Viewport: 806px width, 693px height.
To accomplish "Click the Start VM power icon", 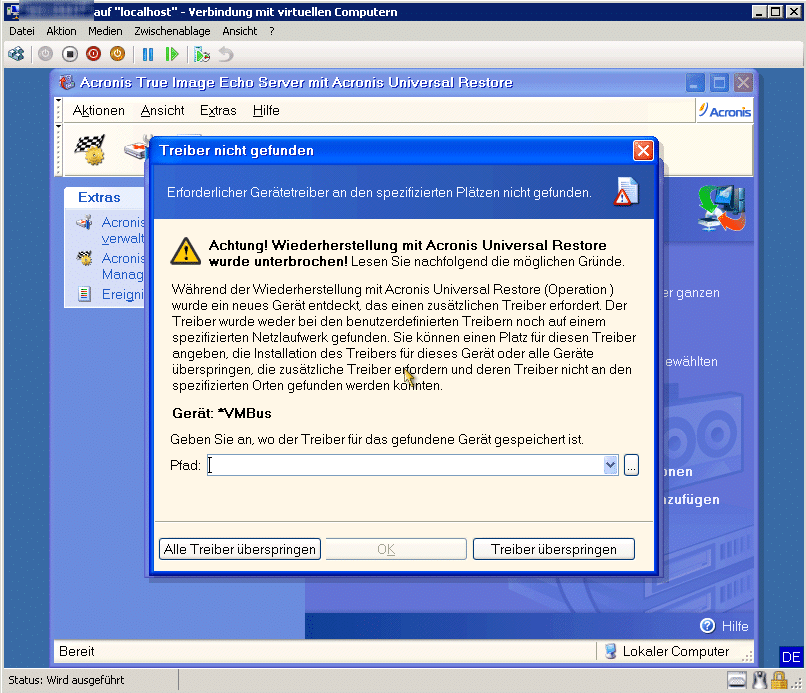I will 45,54.
